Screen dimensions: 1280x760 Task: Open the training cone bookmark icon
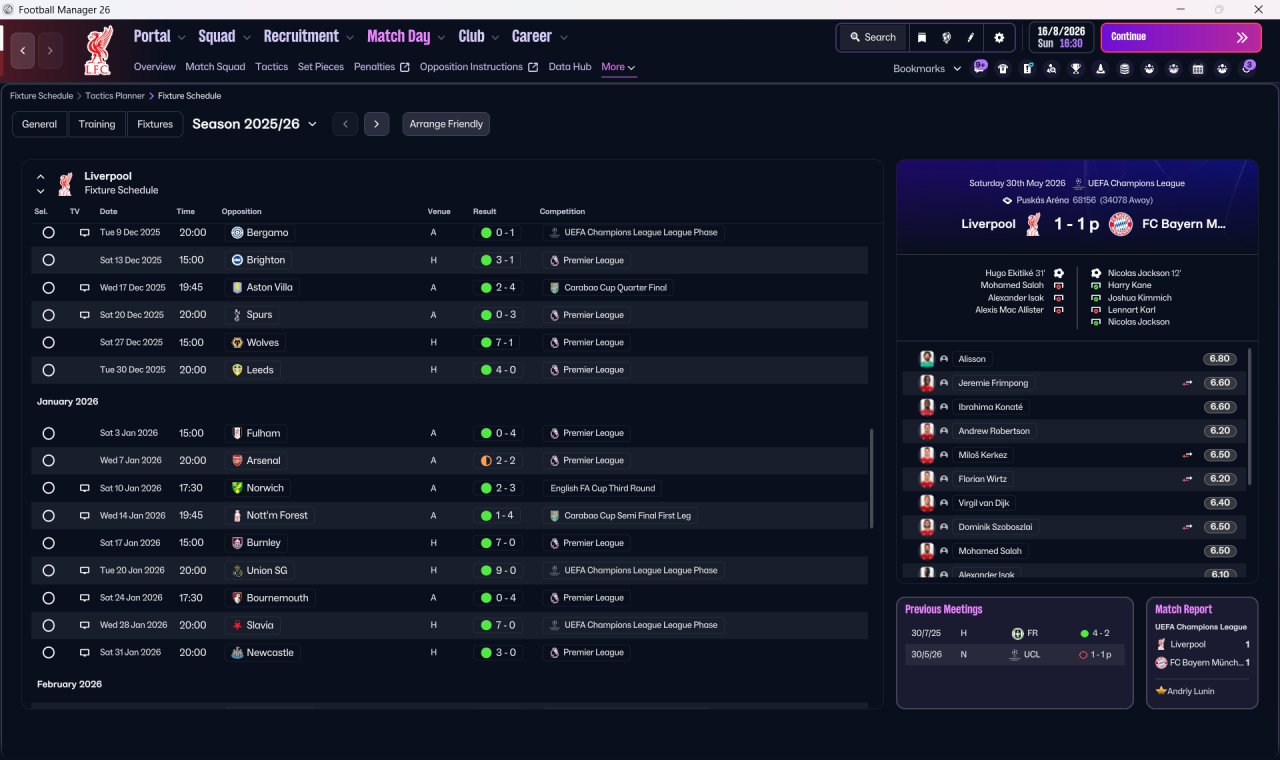1101,69
